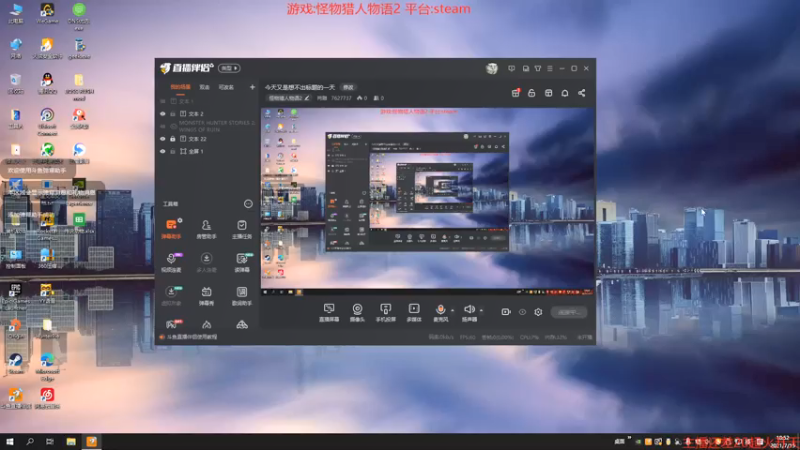Open the share icon in header

click(x=582, y=93)
